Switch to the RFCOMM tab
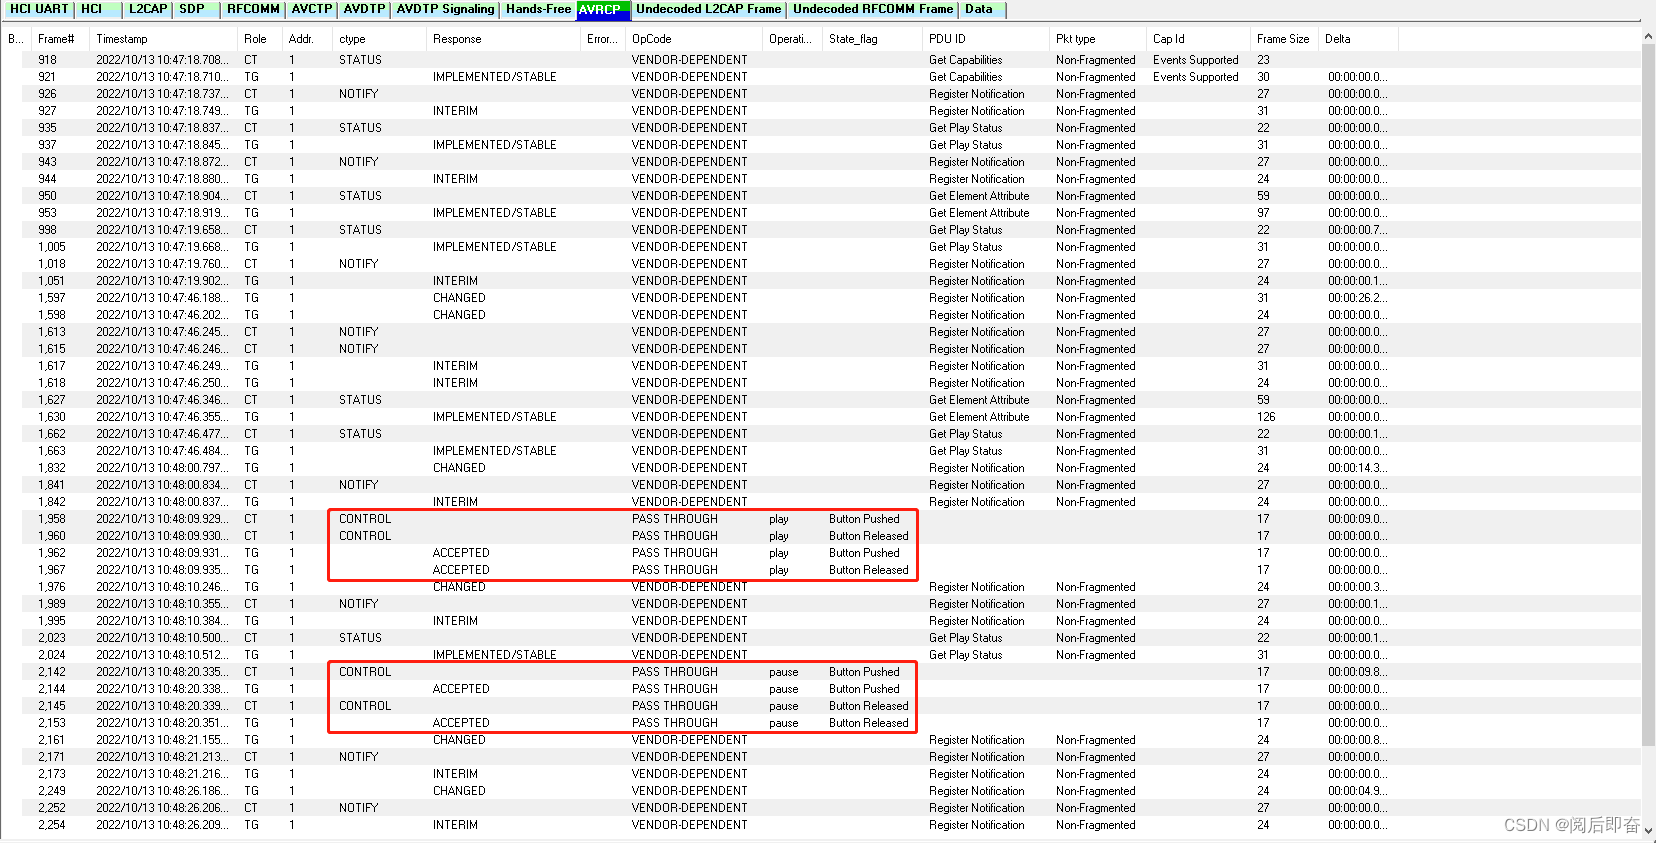Image resolution: width=1656 pixels, height=843 pixels. 253,9
